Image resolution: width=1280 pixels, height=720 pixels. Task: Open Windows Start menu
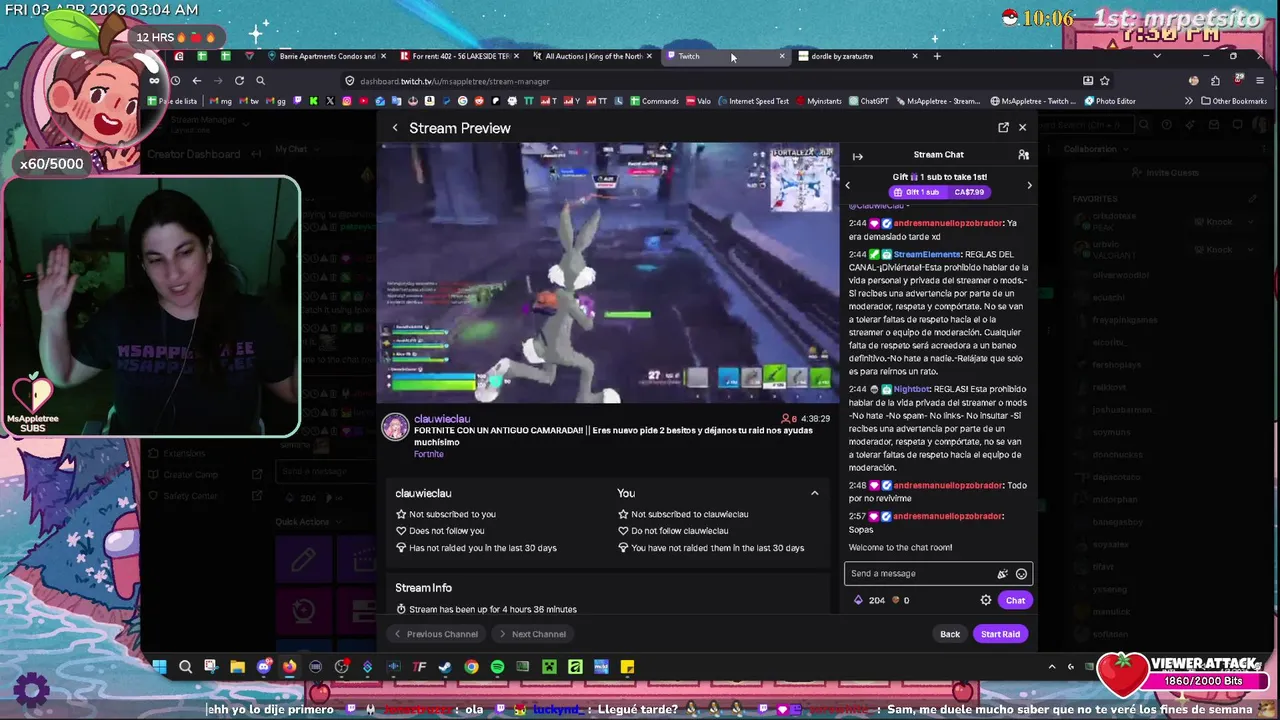point(159,667)
